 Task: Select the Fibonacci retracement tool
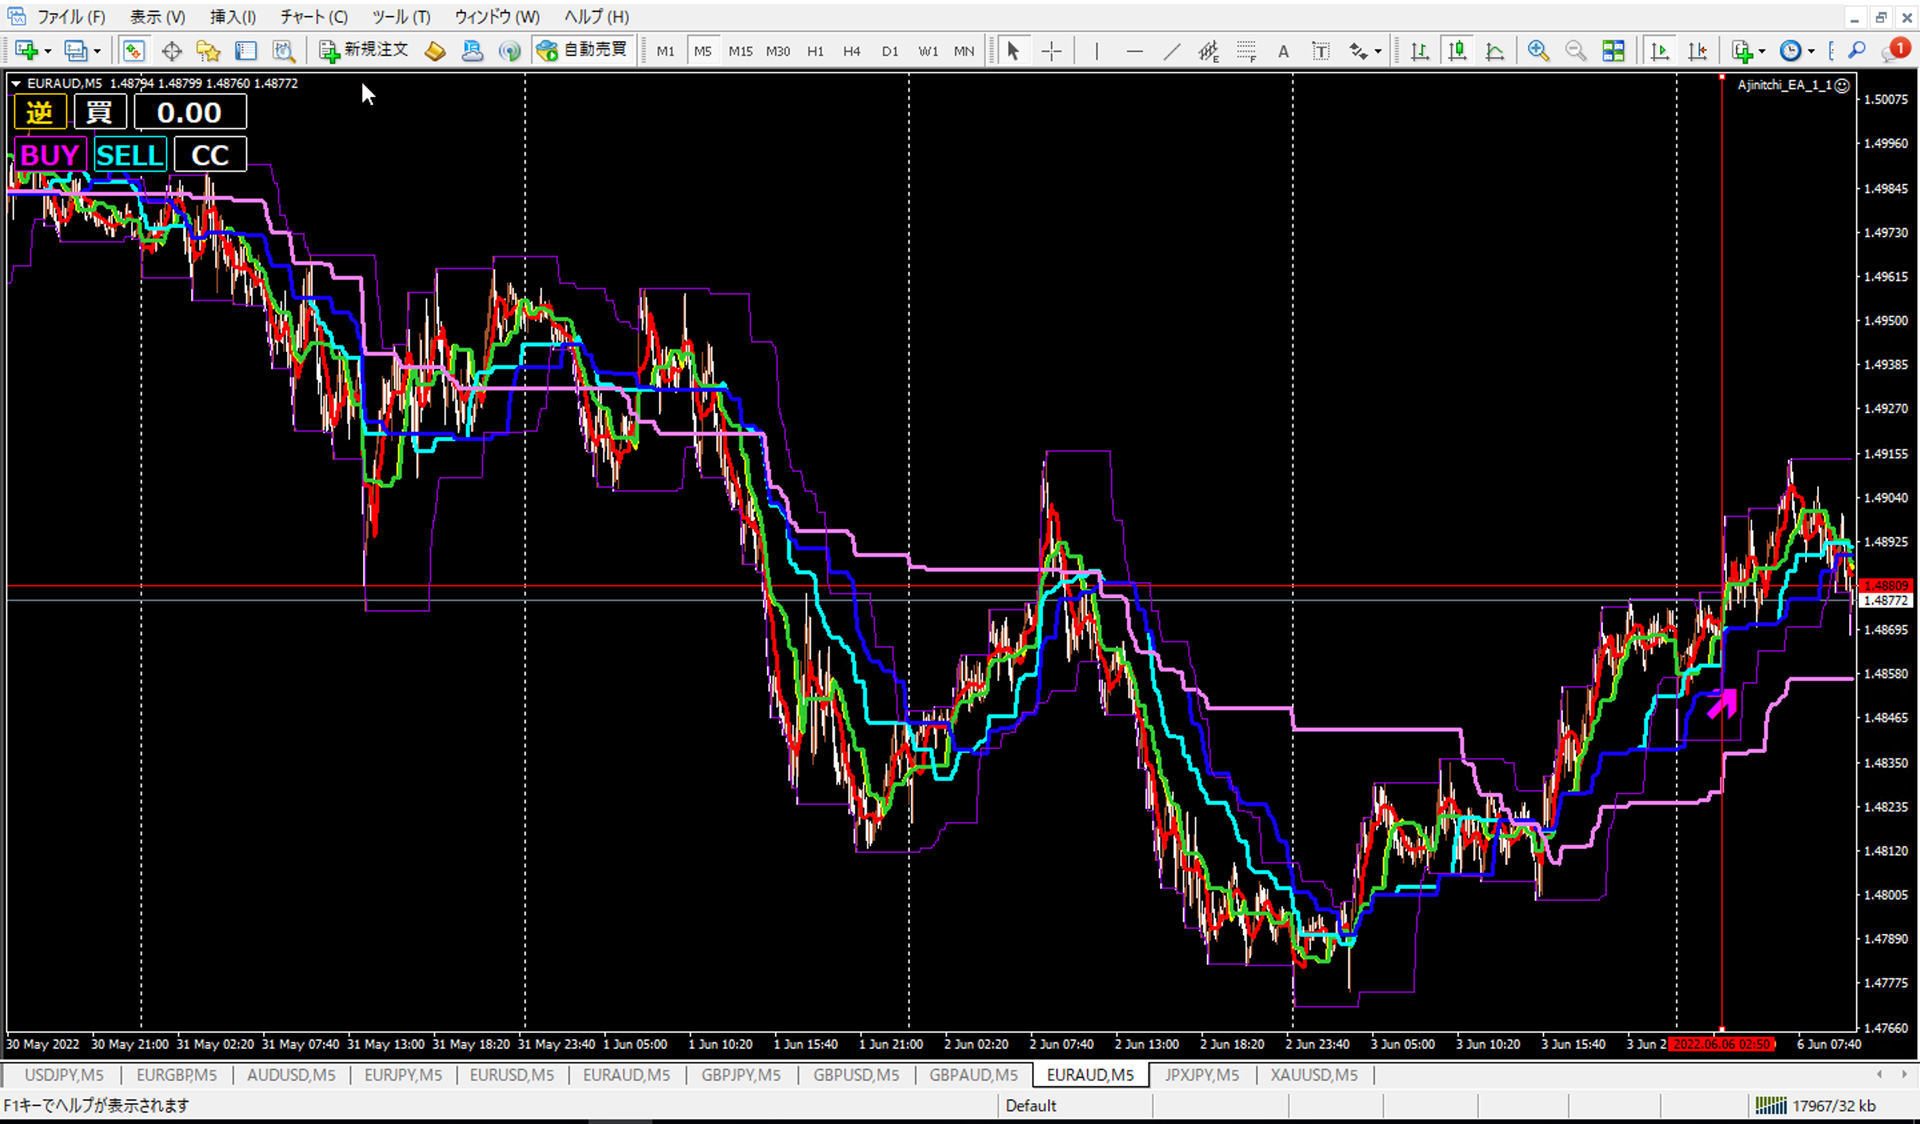(x=1246, y=51)
